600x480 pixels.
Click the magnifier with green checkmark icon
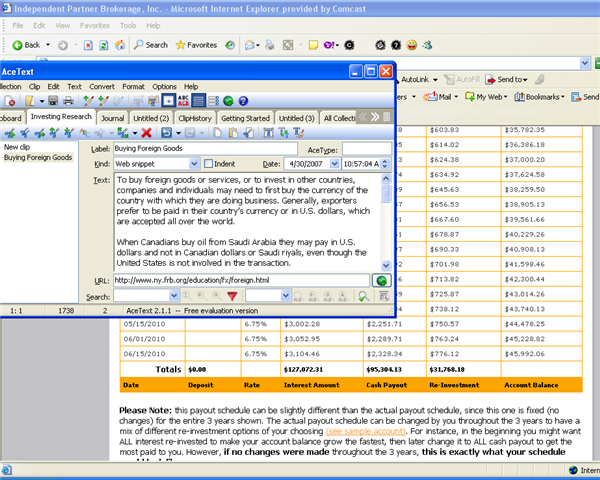pos(364,296)
